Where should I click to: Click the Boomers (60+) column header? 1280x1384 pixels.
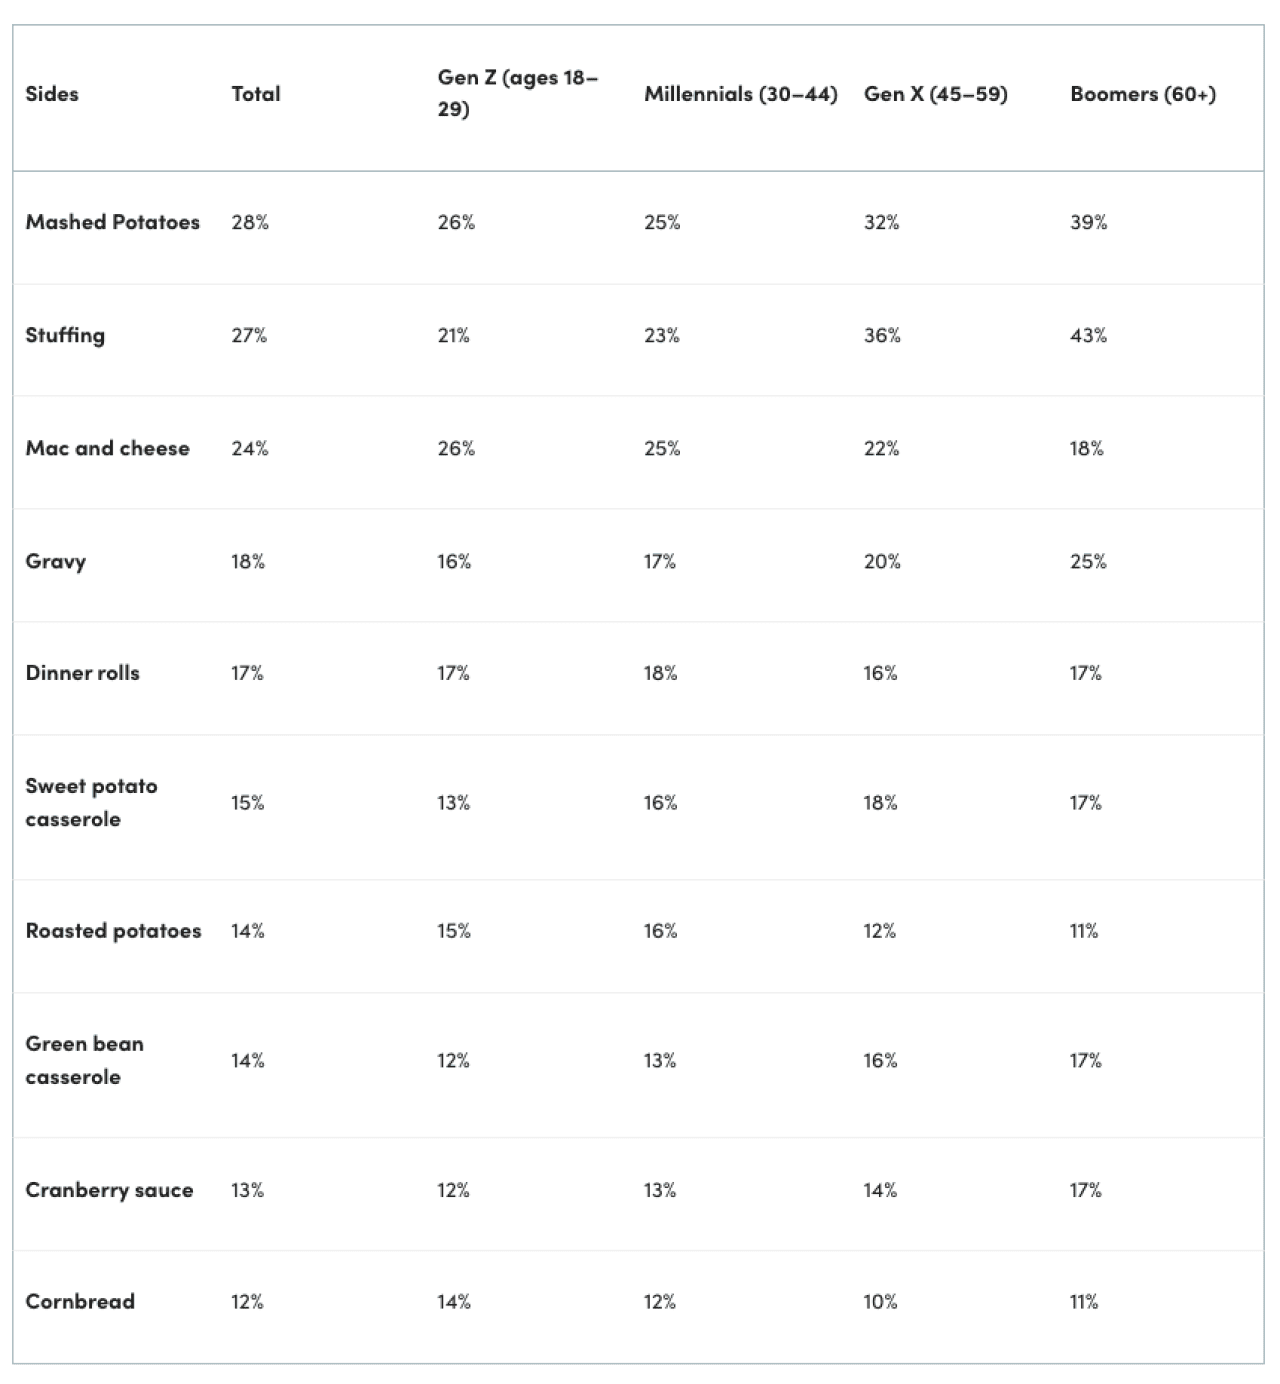[1143, 94]
